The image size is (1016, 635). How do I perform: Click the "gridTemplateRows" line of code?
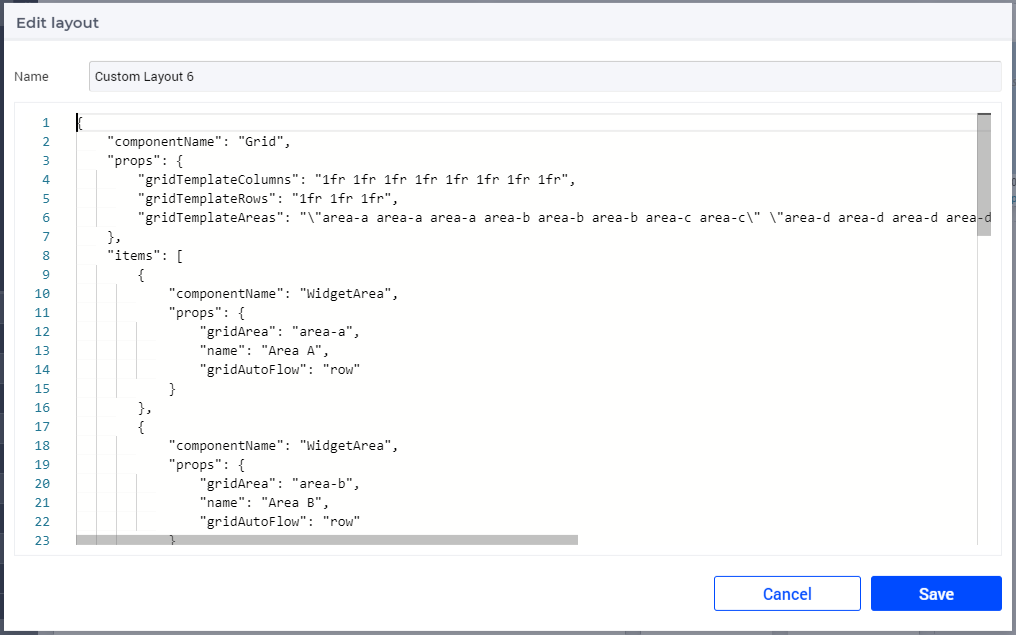pyautogui.click(x=268, y=198)
